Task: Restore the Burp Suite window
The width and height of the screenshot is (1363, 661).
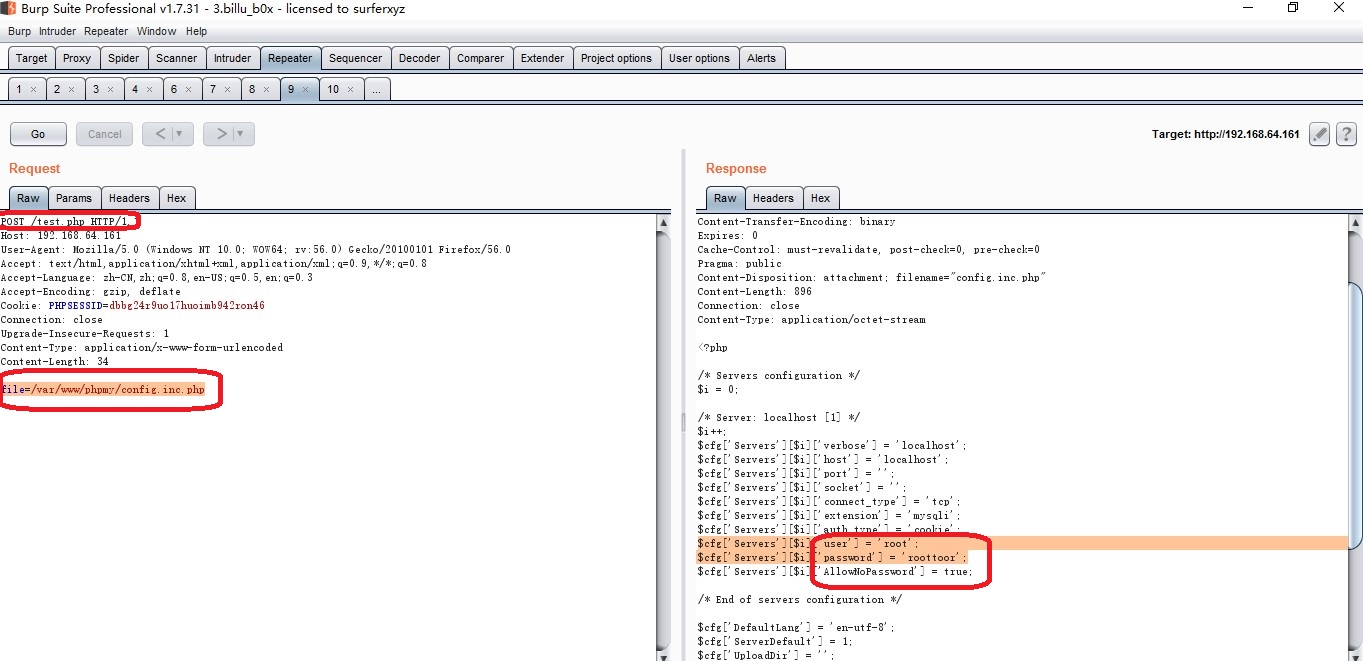Action: (x=1293, y=8)
